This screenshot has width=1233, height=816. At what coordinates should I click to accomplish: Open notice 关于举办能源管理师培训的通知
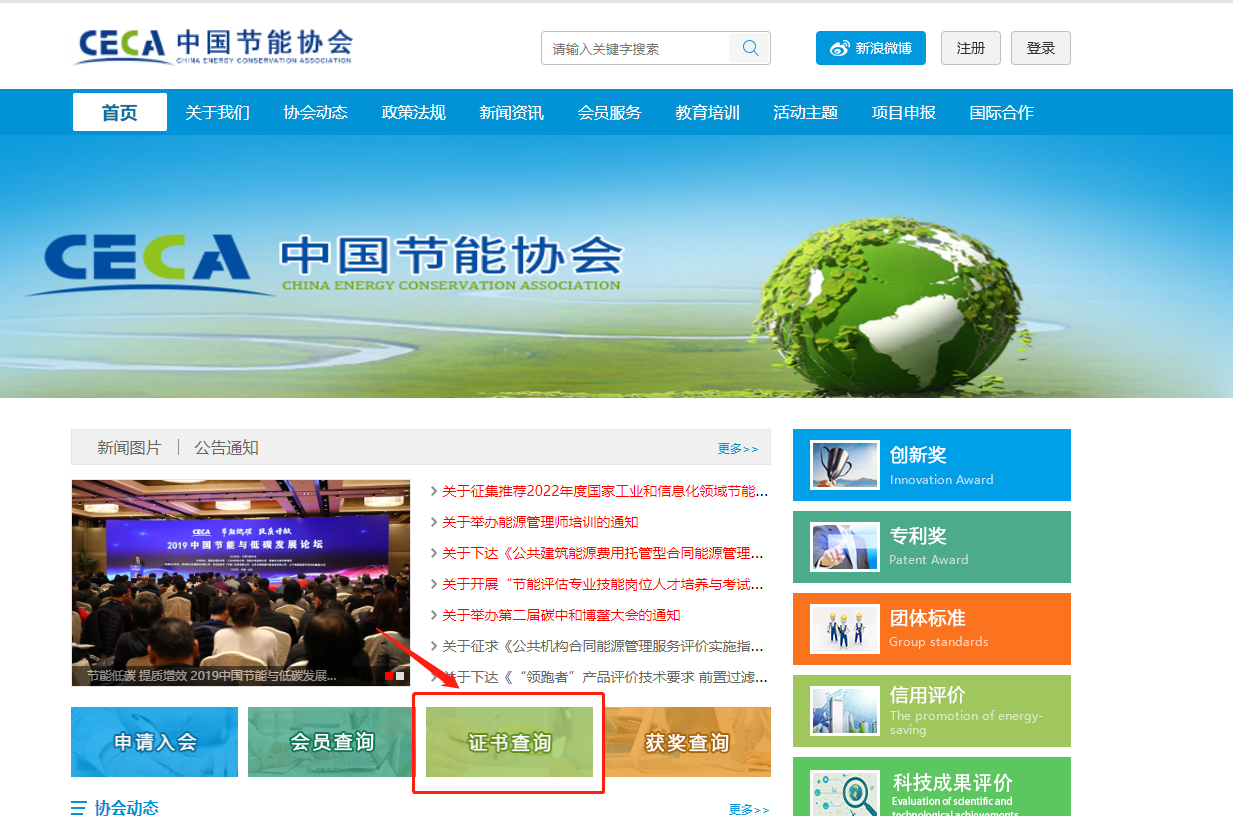click(540, 522)
